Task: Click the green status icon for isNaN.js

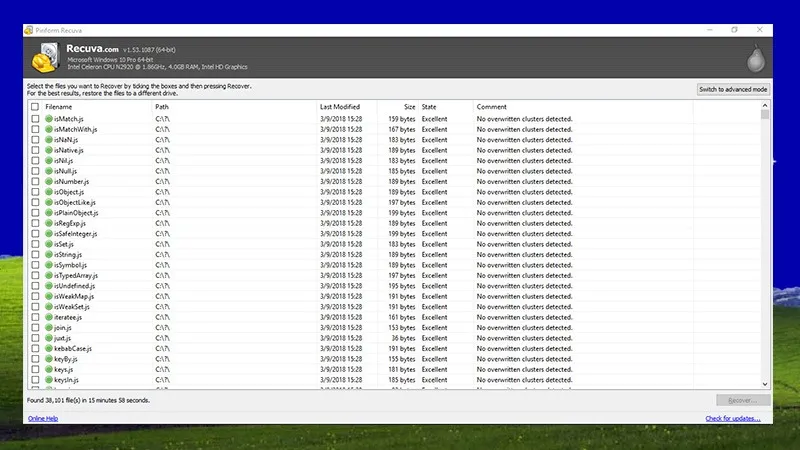Action: 49,140
